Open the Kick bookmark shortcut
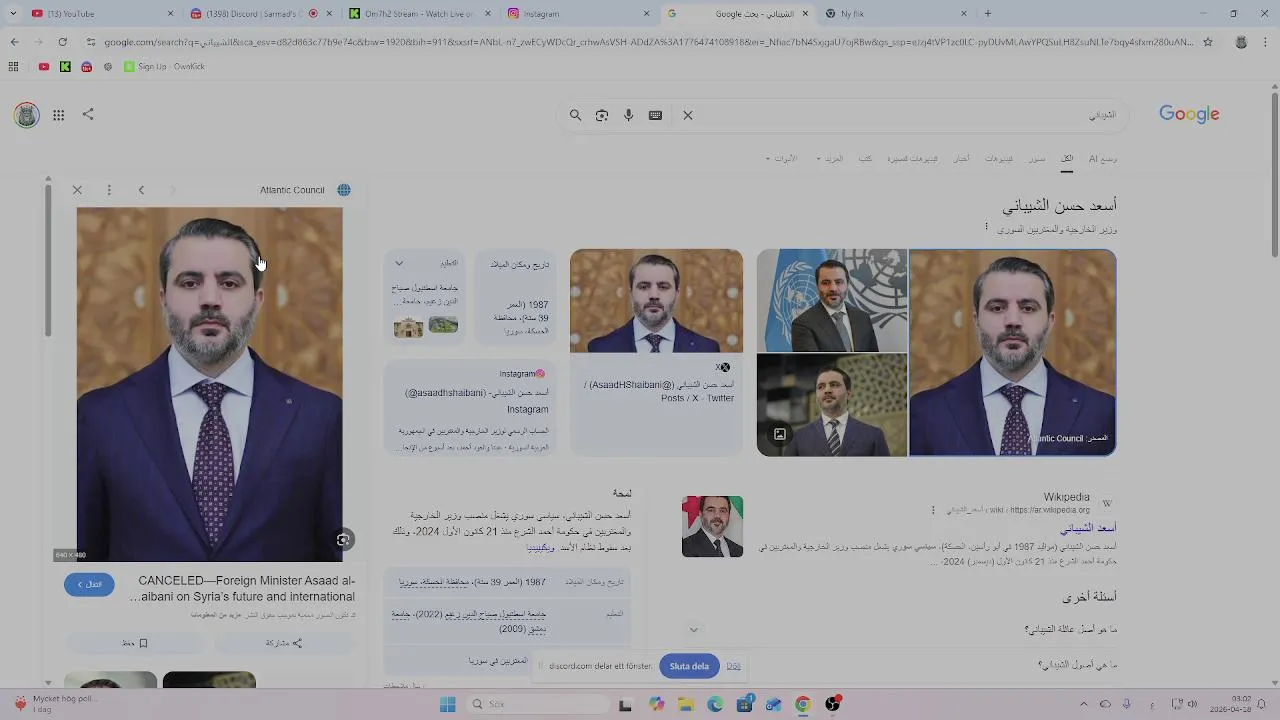The height and width of the screenshot is (720, 1280). 65,67
